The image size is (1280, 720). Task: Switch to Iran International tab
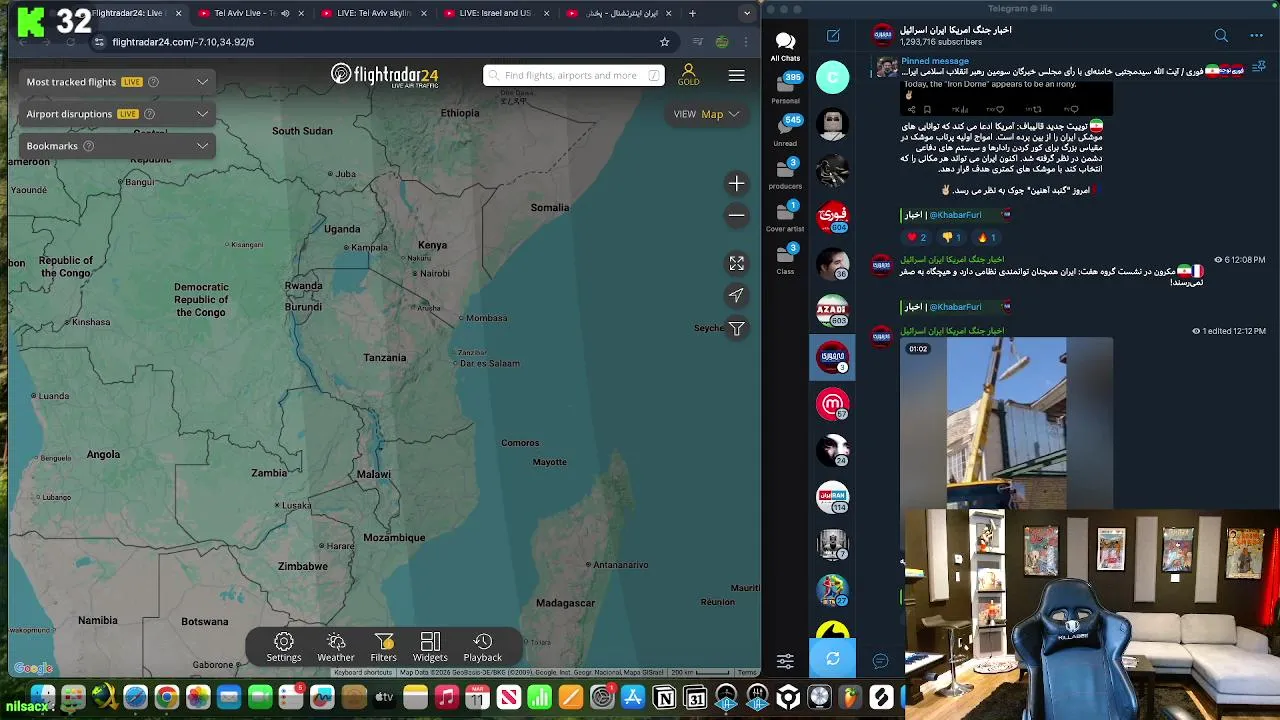click(x=618, y=13)
